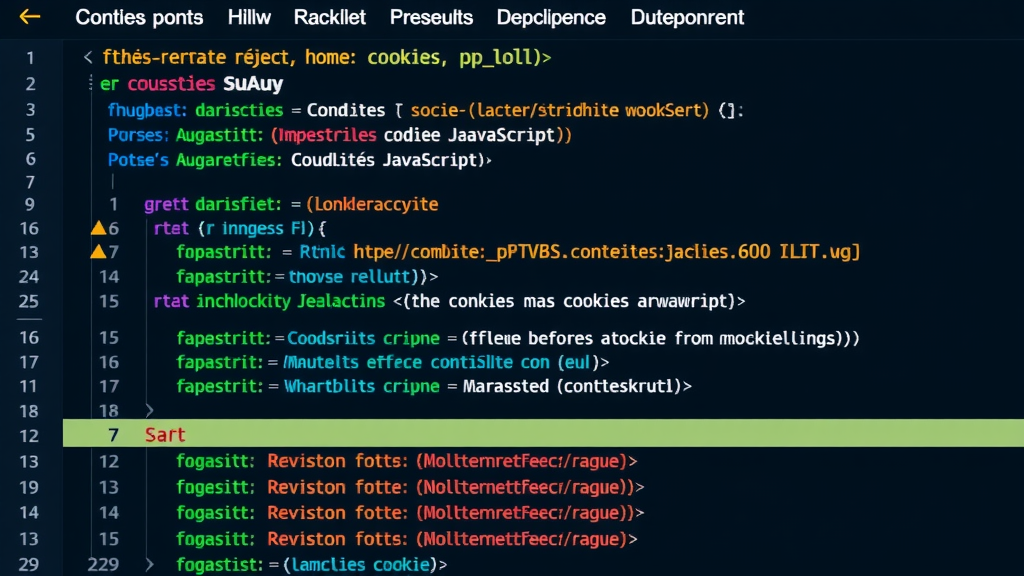Open the "Depclipence" menu
Screen dimensions: 1024x576
550,17
